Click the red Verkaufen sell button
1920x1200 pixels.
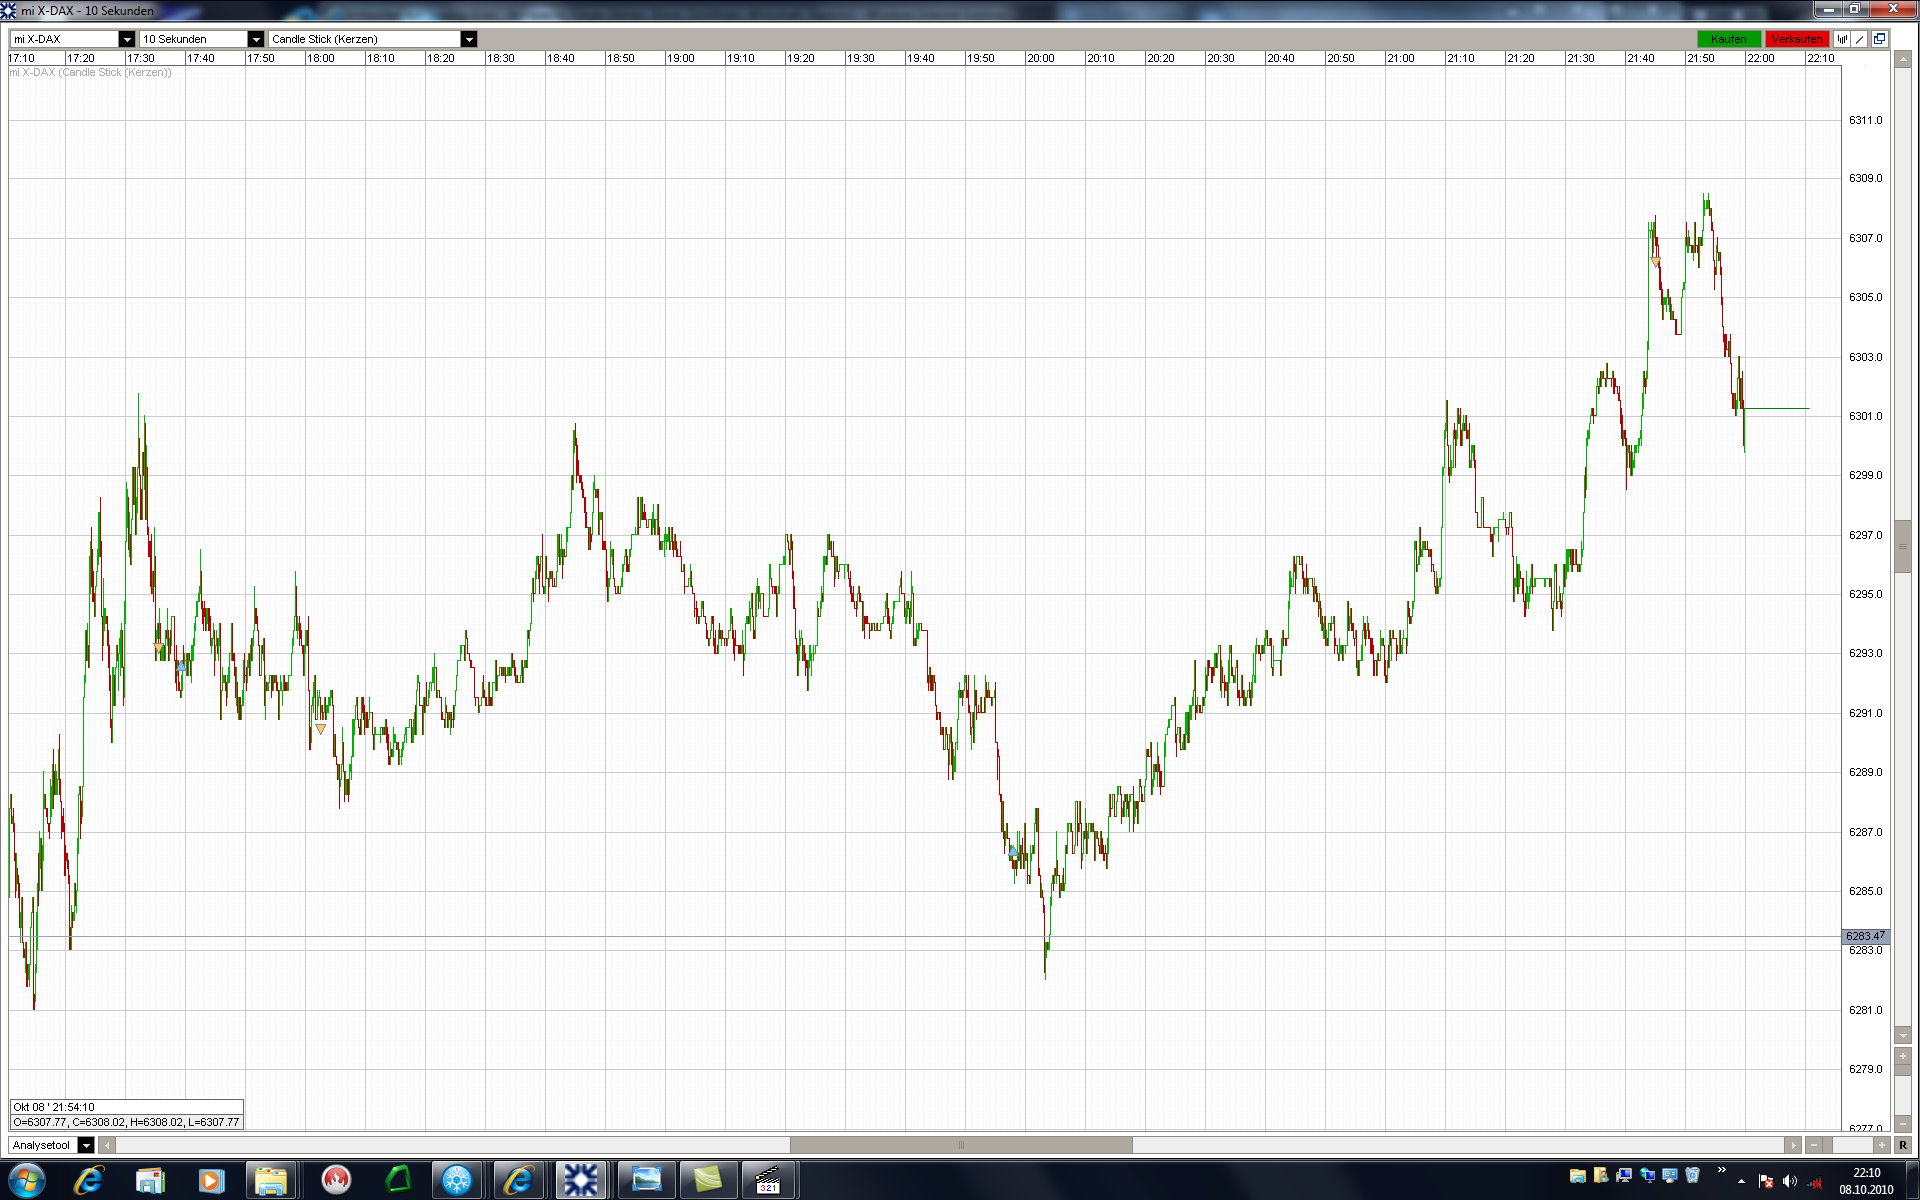tap(1796, 39)
